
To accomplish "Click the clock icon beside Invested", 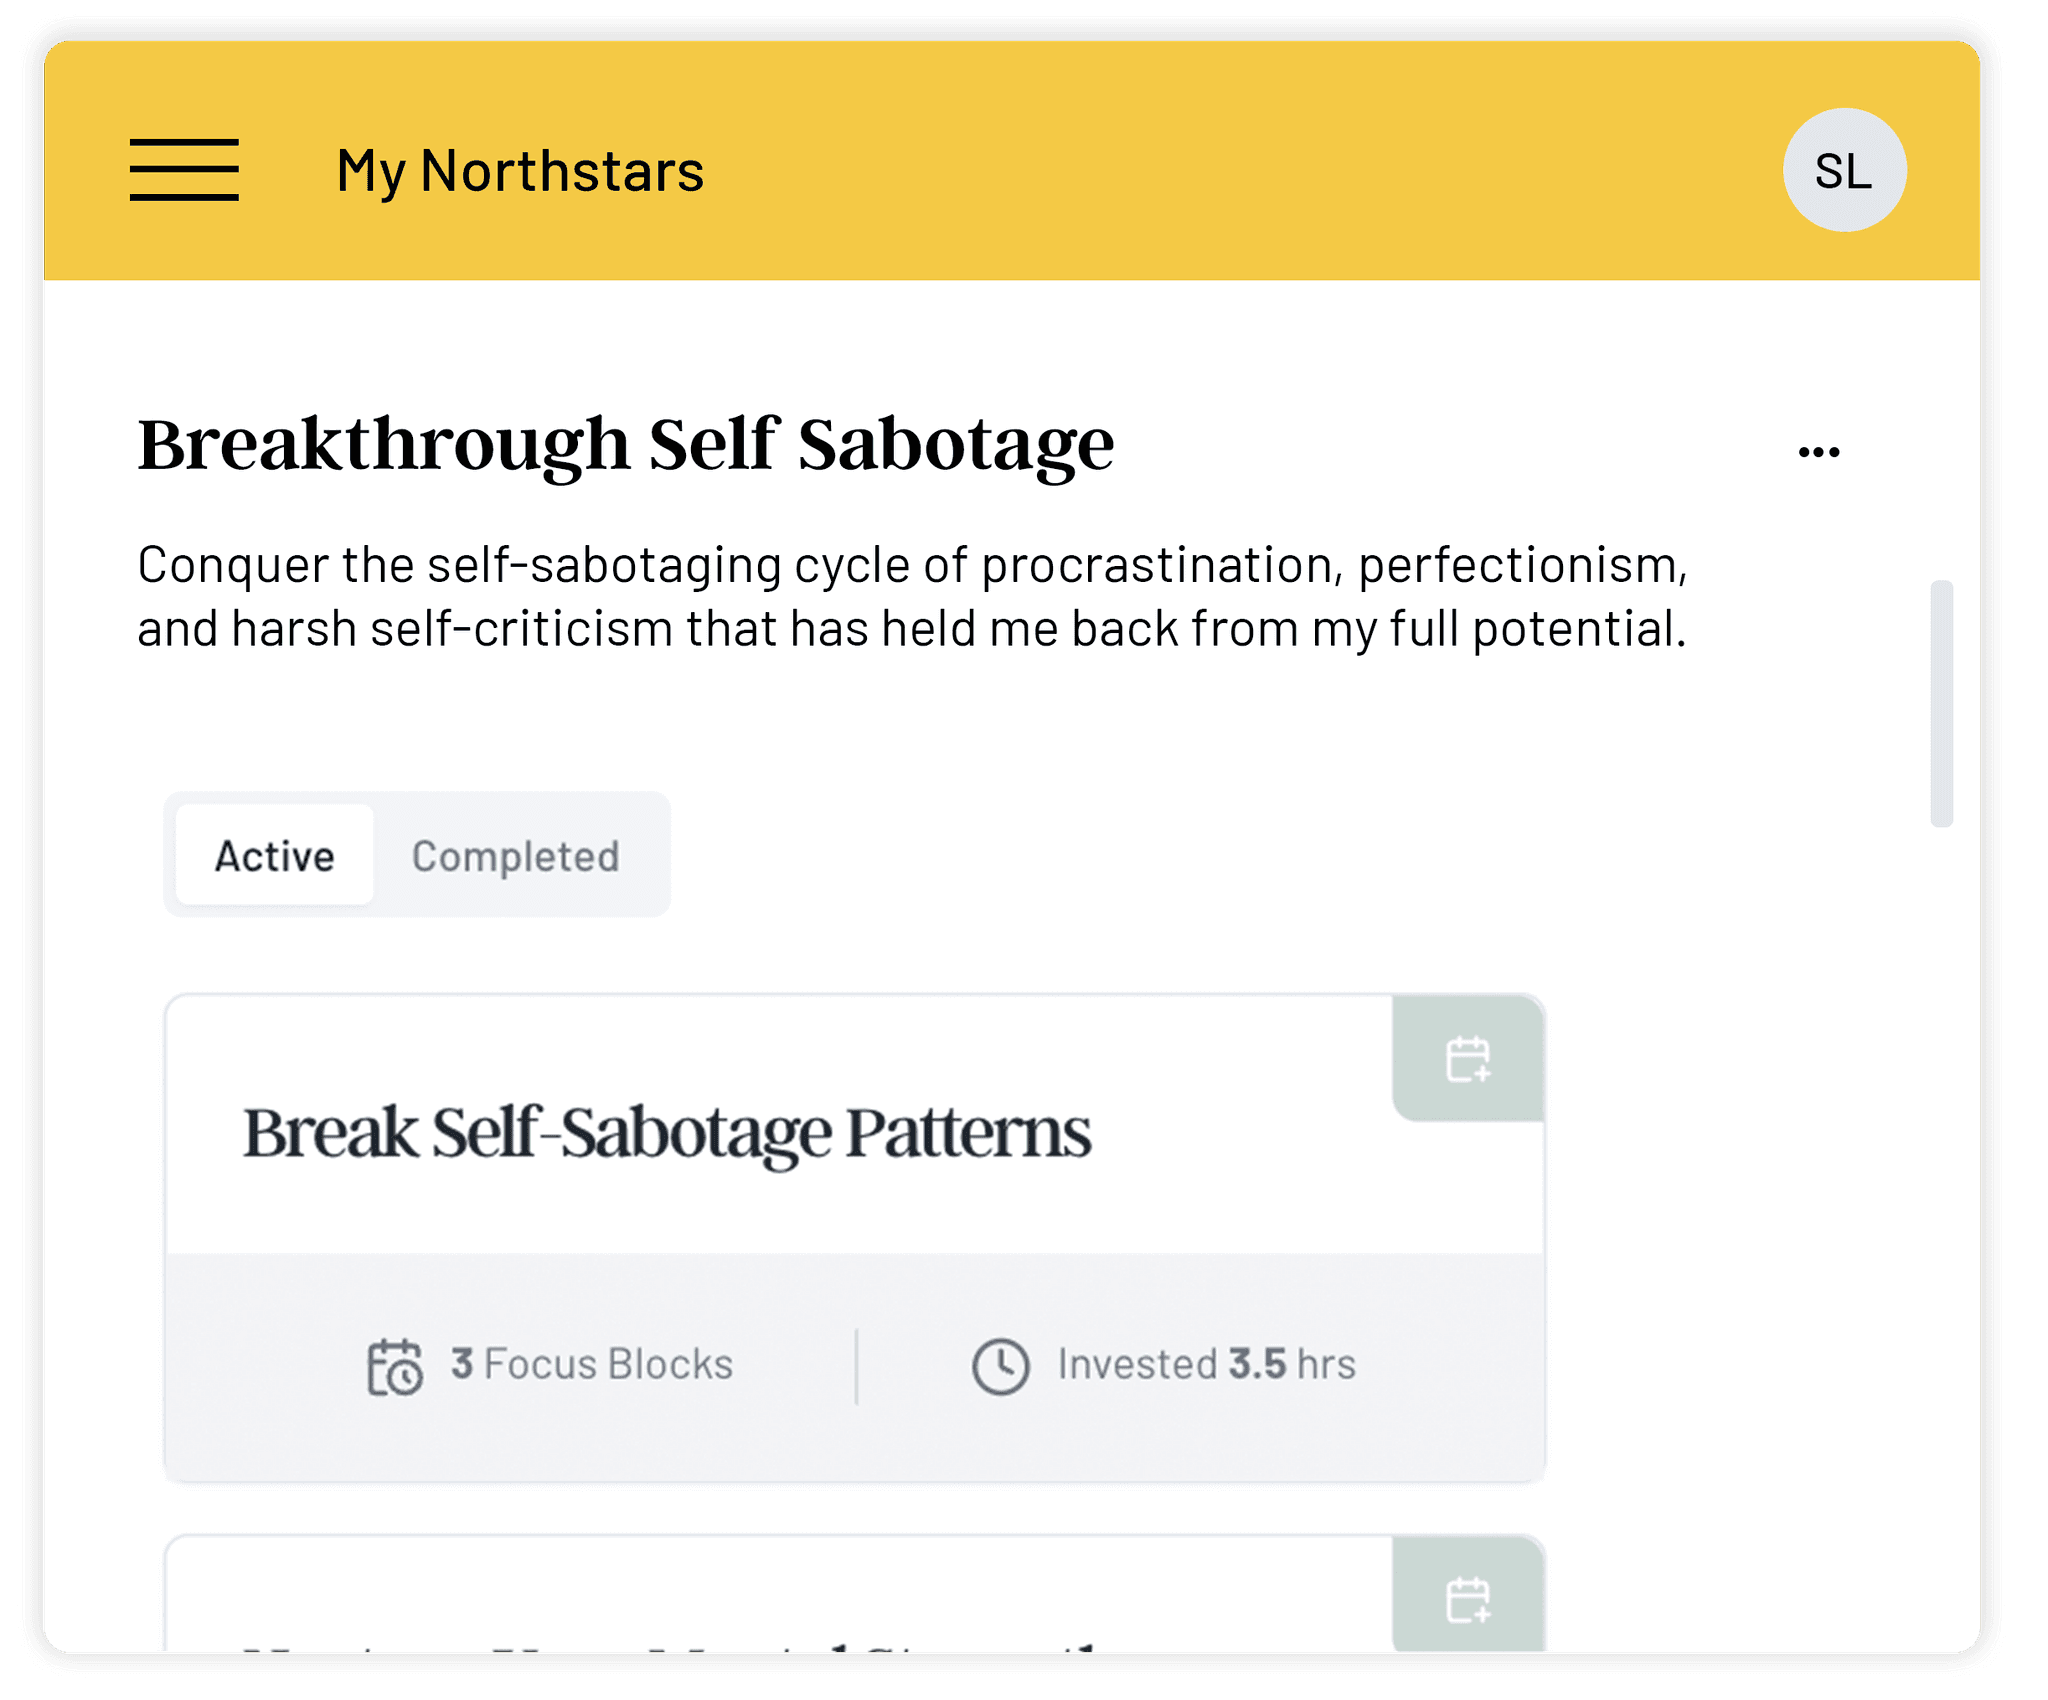I will tap(1000, 1366).
